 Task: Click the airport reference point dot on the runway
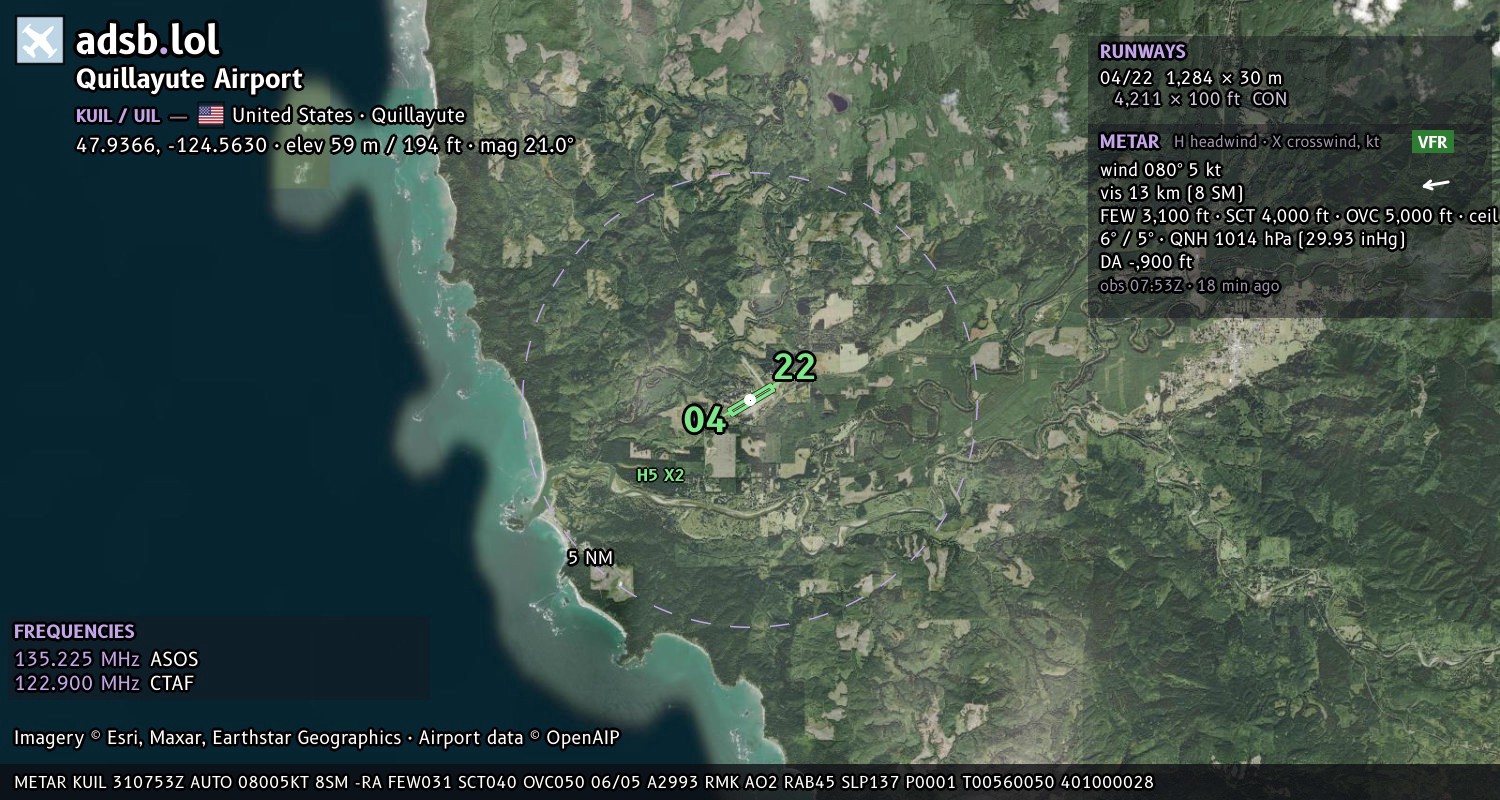point(750,400)
